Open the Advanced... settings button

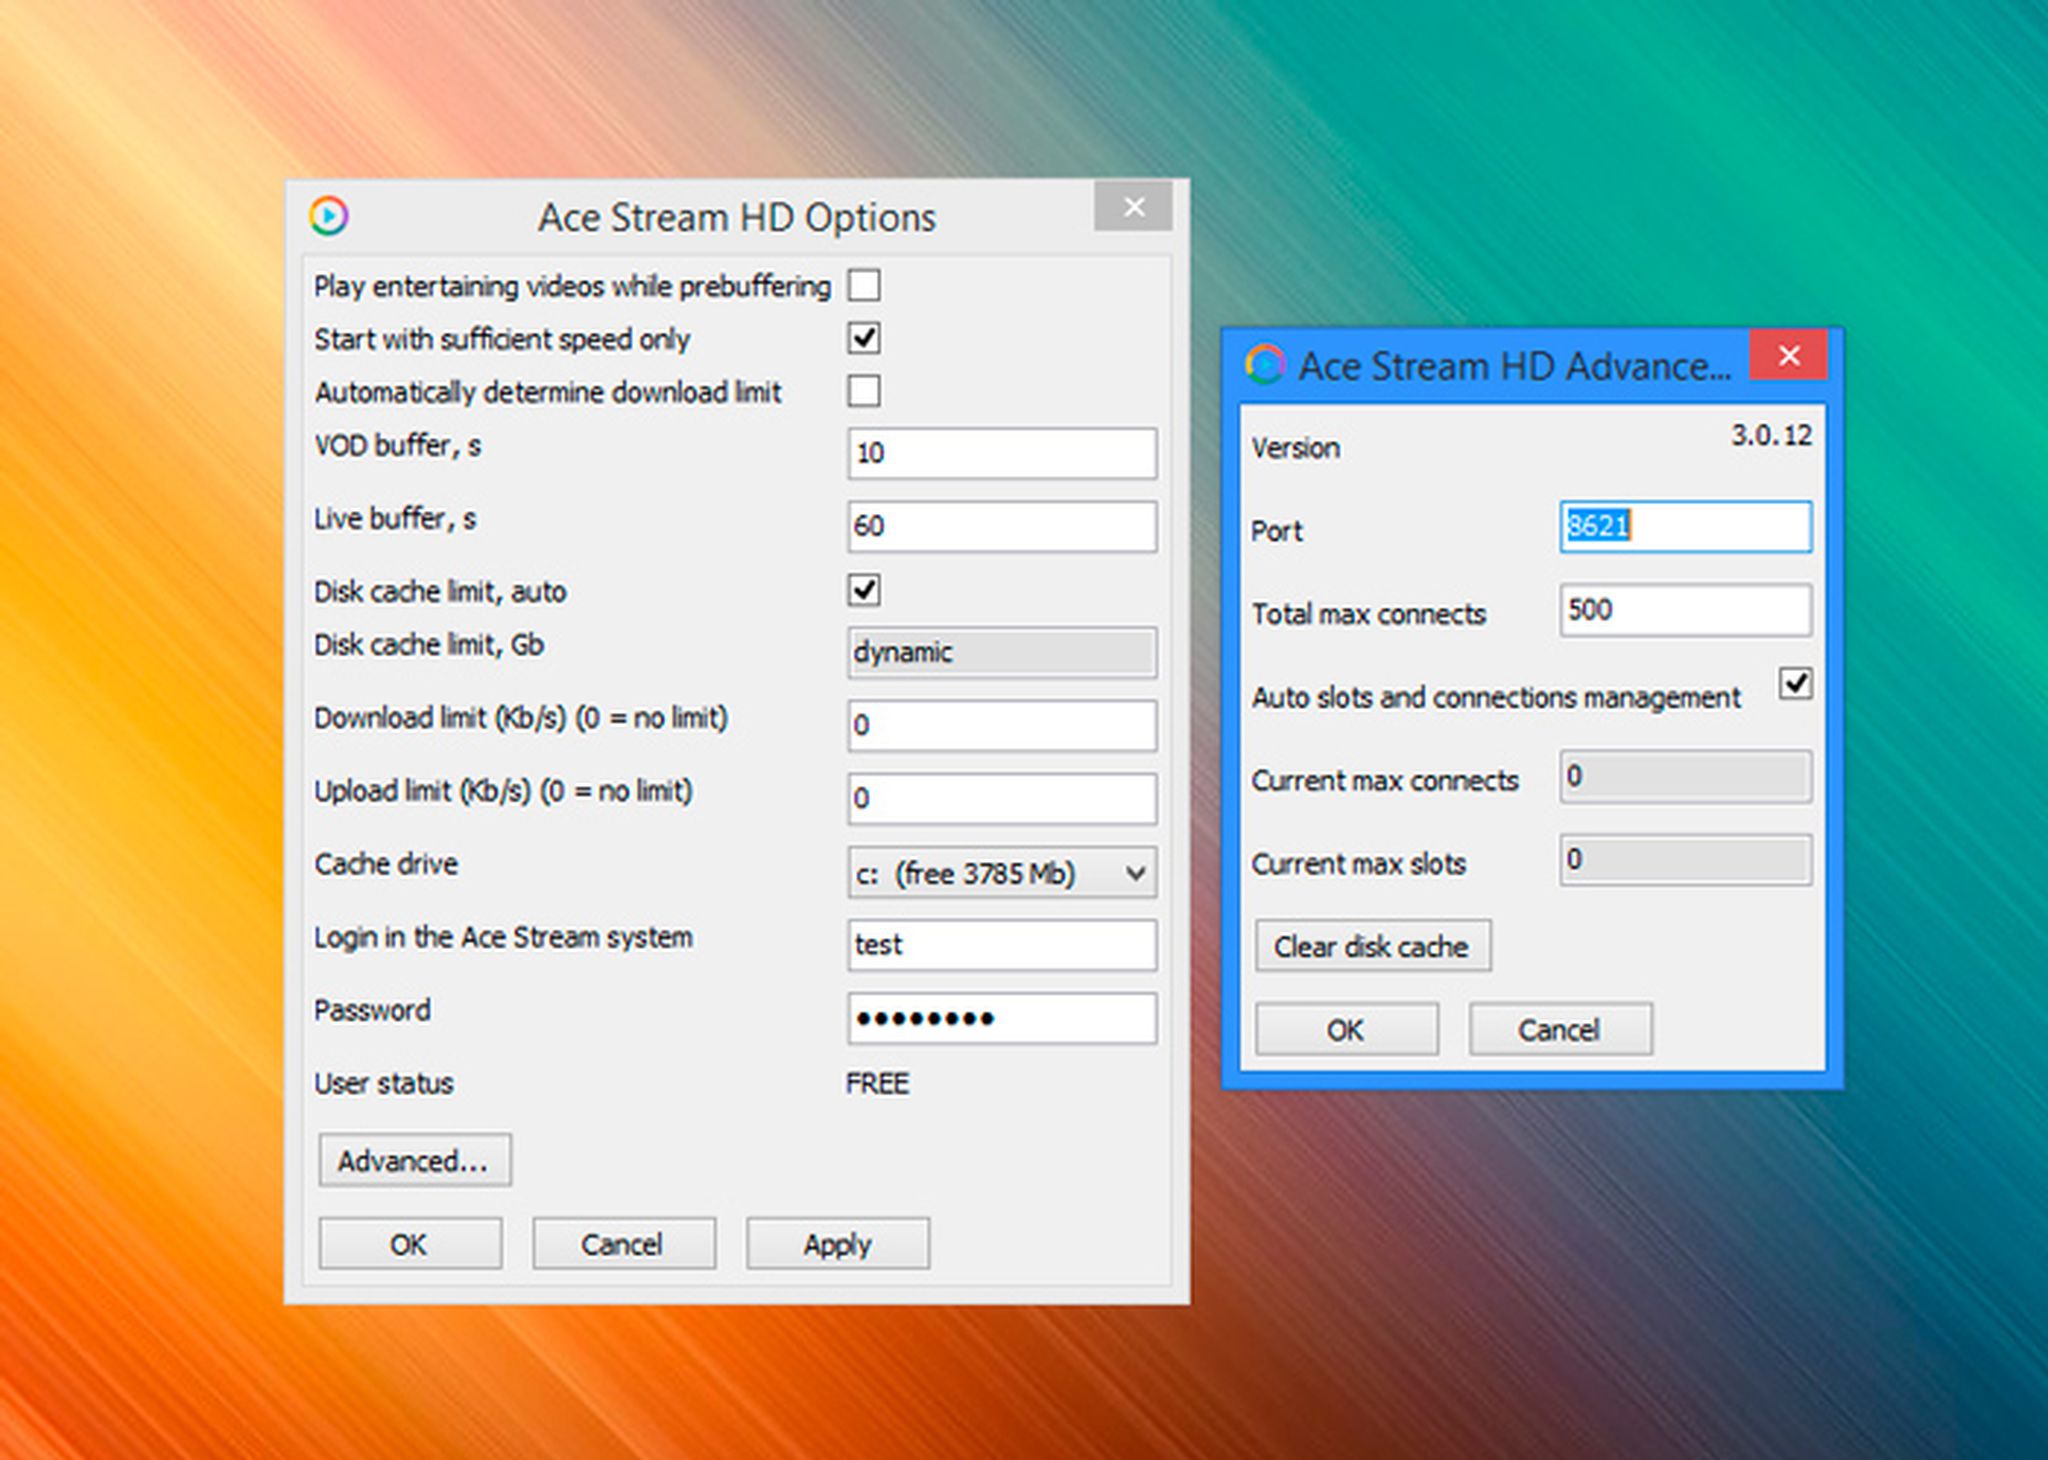[x=414, y=1160]
